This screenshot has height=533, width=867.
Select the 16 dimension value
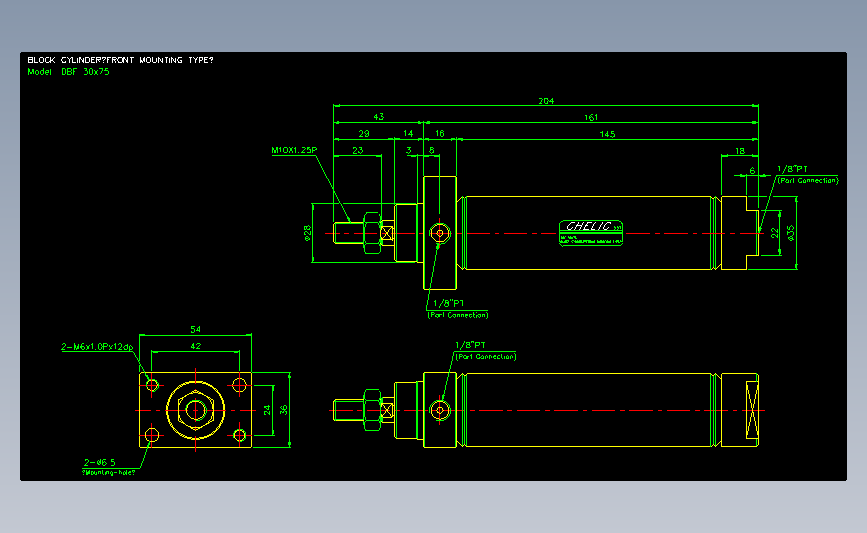tap(440, 133)
